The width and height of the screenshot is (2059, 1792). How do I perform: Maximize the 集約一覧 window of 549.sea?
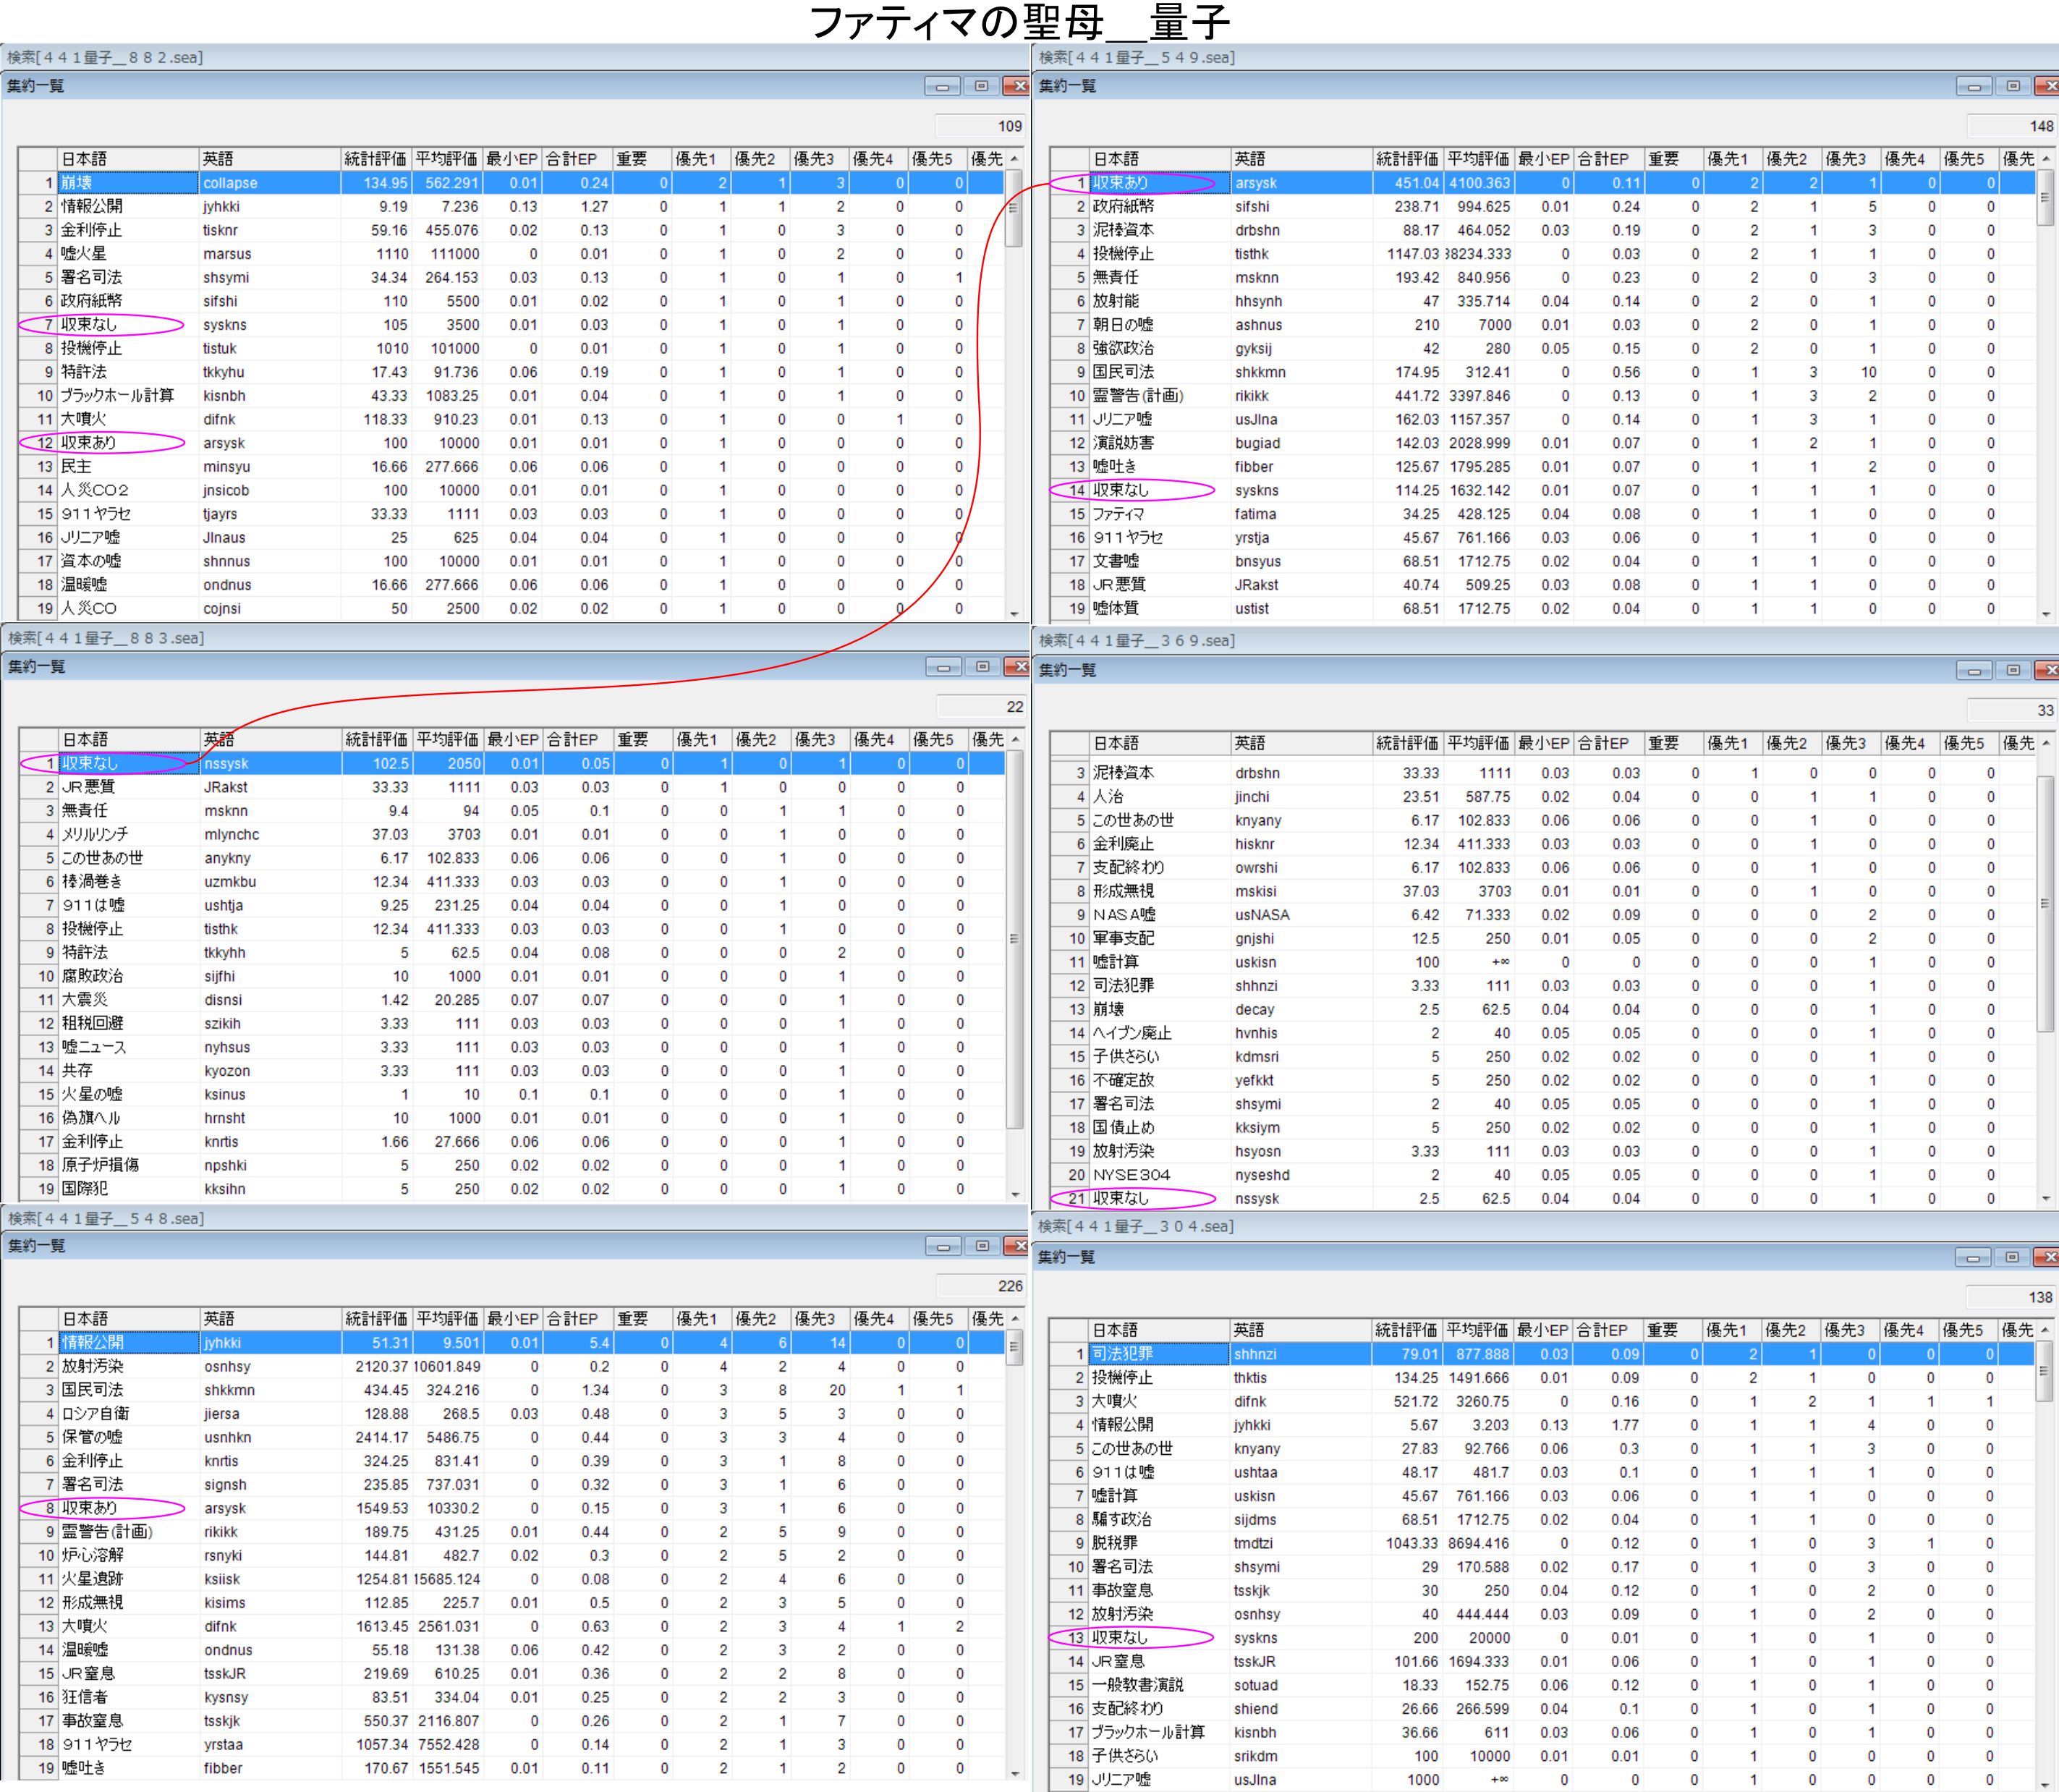(2012, 87)
